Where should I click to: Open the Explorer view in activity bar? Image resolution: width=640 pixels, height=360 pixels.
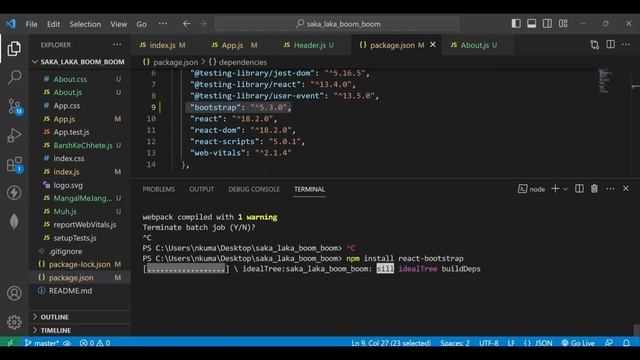click(x=14, y=49)
